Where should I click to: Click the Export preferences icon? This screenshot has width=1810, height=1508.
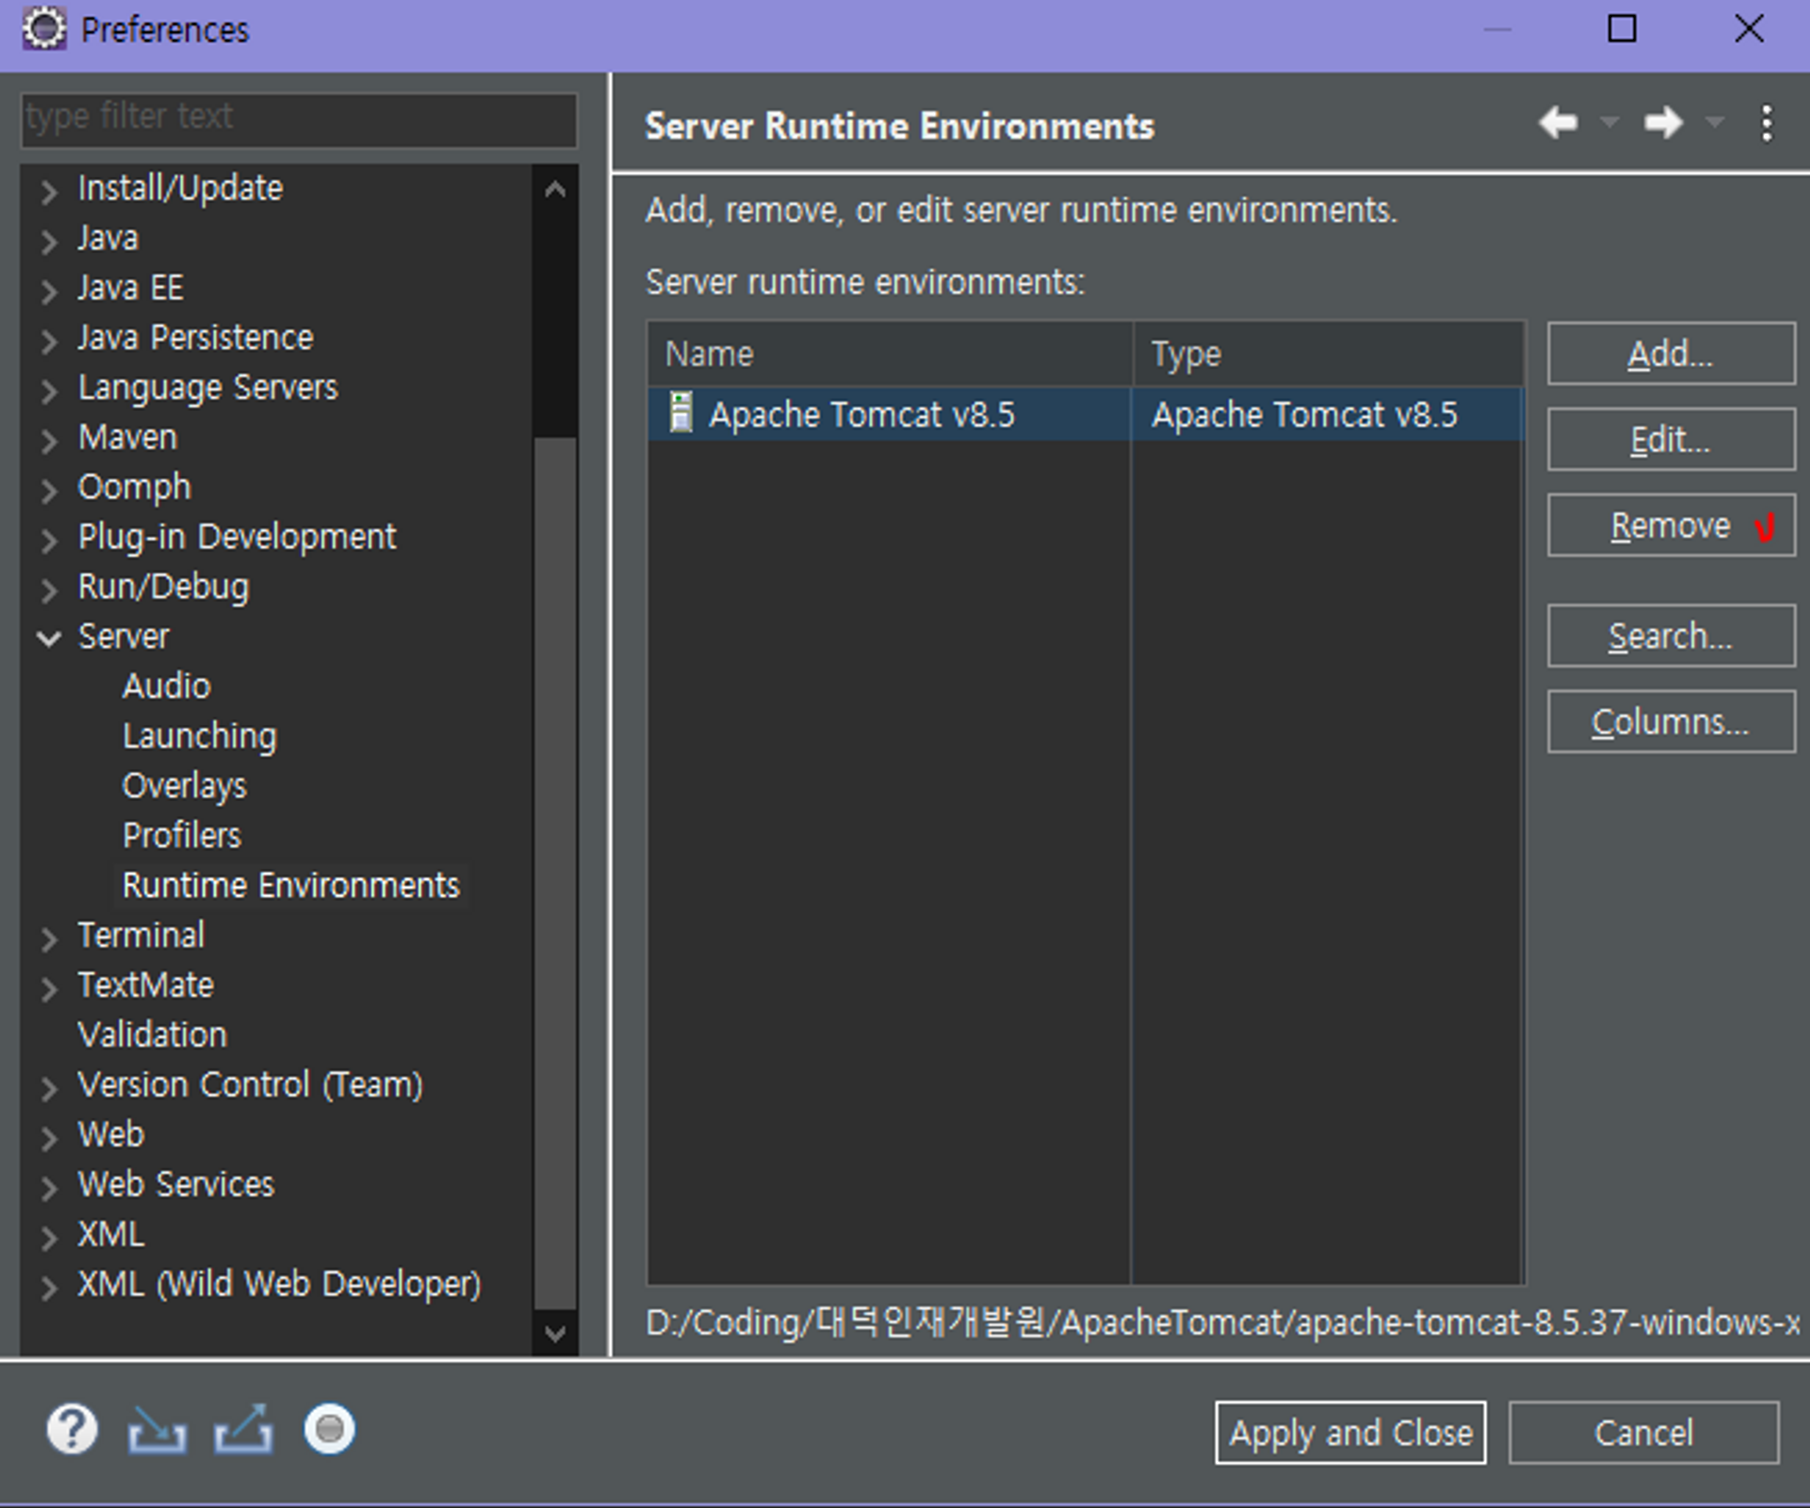coord(243,1430)
